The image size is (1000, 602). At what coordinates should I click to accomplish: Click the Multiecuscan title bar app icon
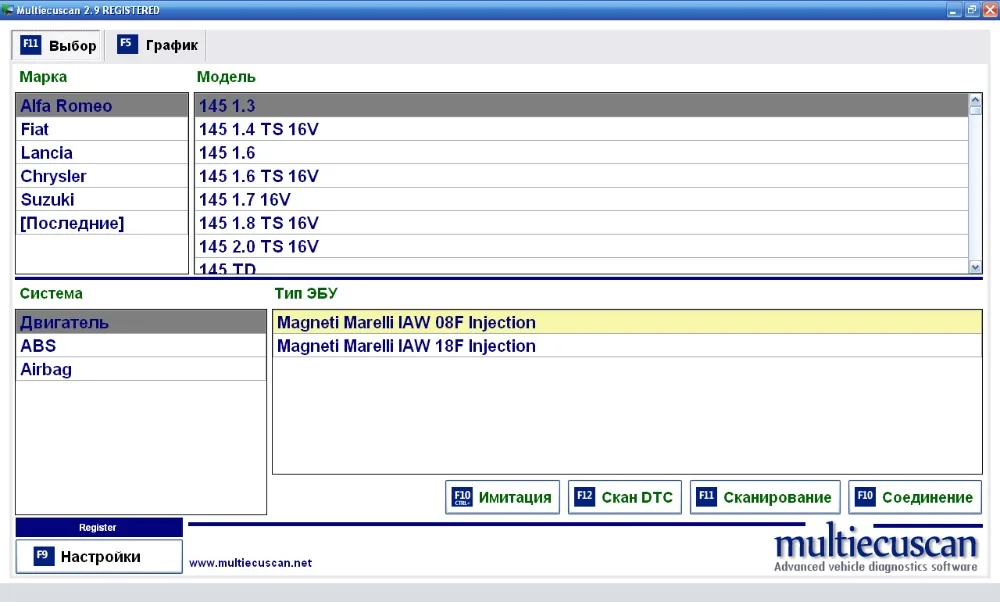pyautogui.click(x=8, y=10)
